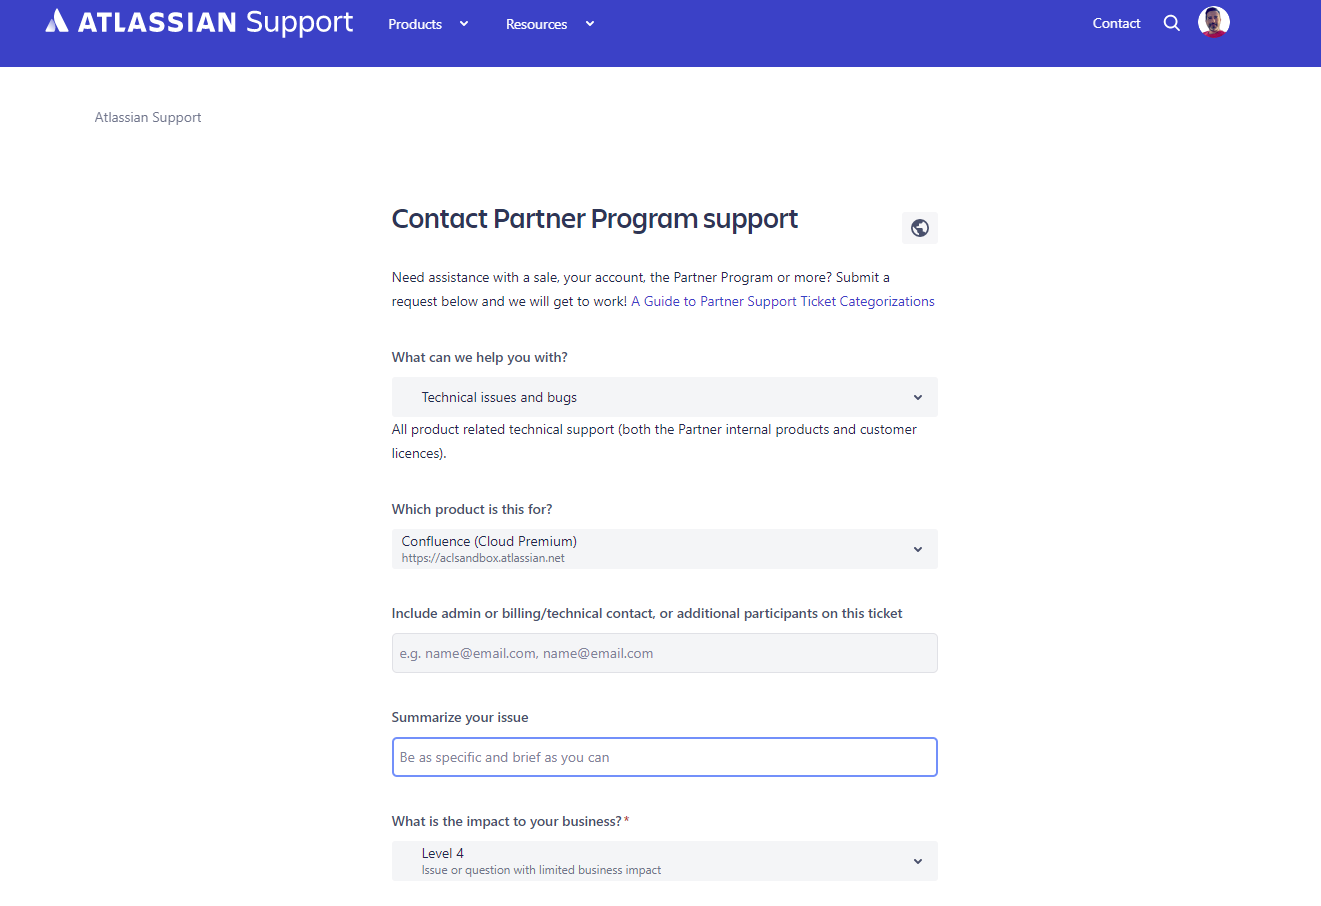Open the Contact menu item
This screenshot has height=906, width=1321.
(1116, 22)
